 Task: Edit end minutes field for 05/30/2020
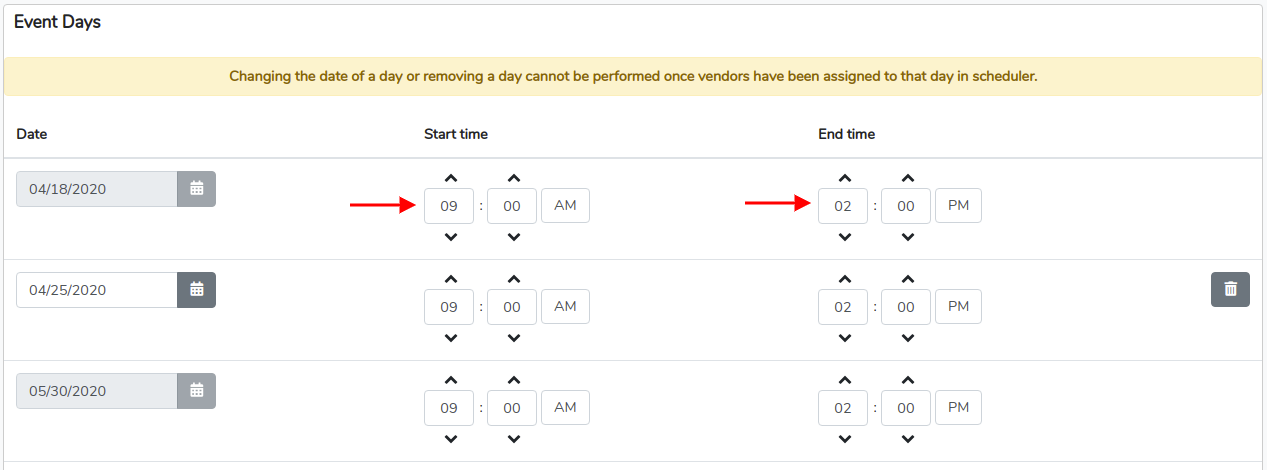point(906,409)
